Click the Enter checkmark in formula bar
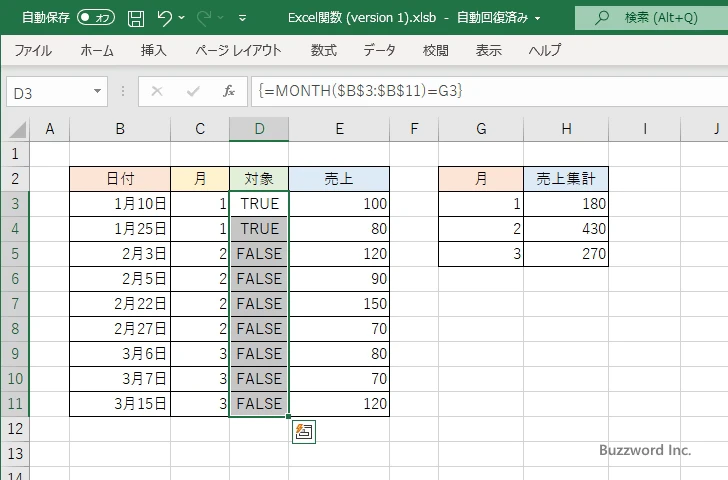Viewport: 728px width, 480px height. (193, 91)
